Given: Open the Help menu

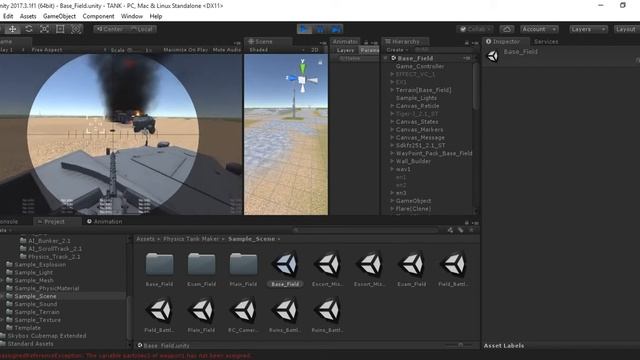Looking at the screenshot, I should tap(156, 16).
